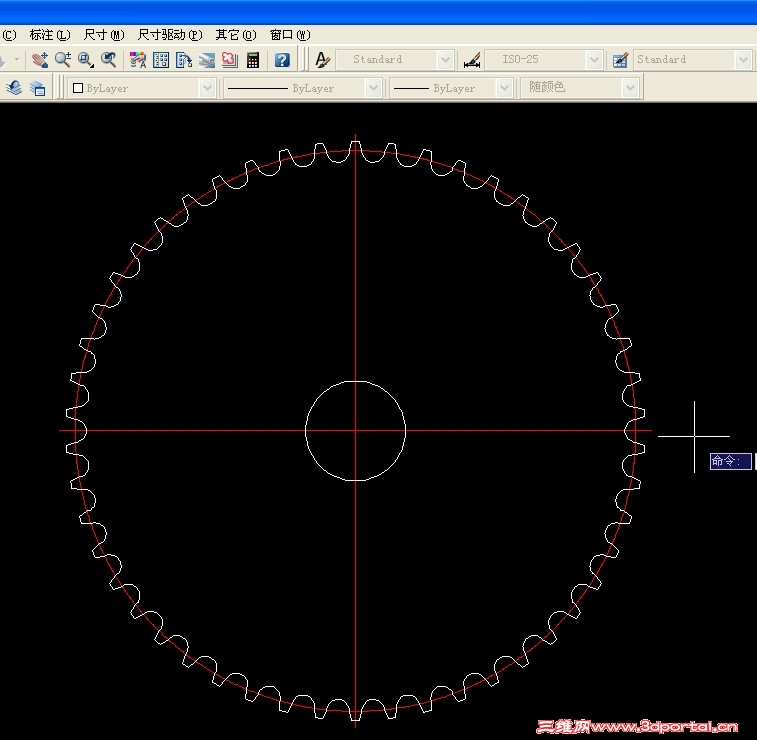Activate the Pan realtime hand tool

pos(40,60)
